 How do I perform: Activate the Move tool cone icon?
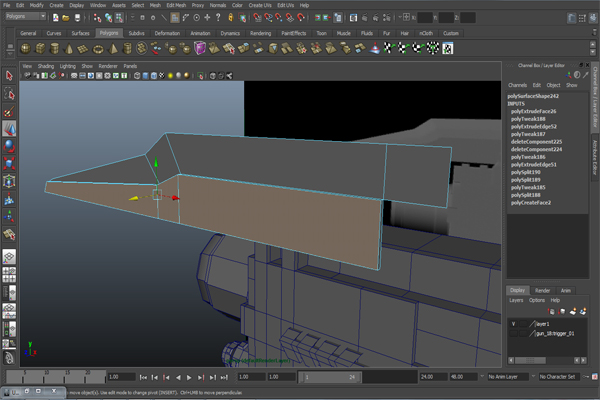[9, 129]
